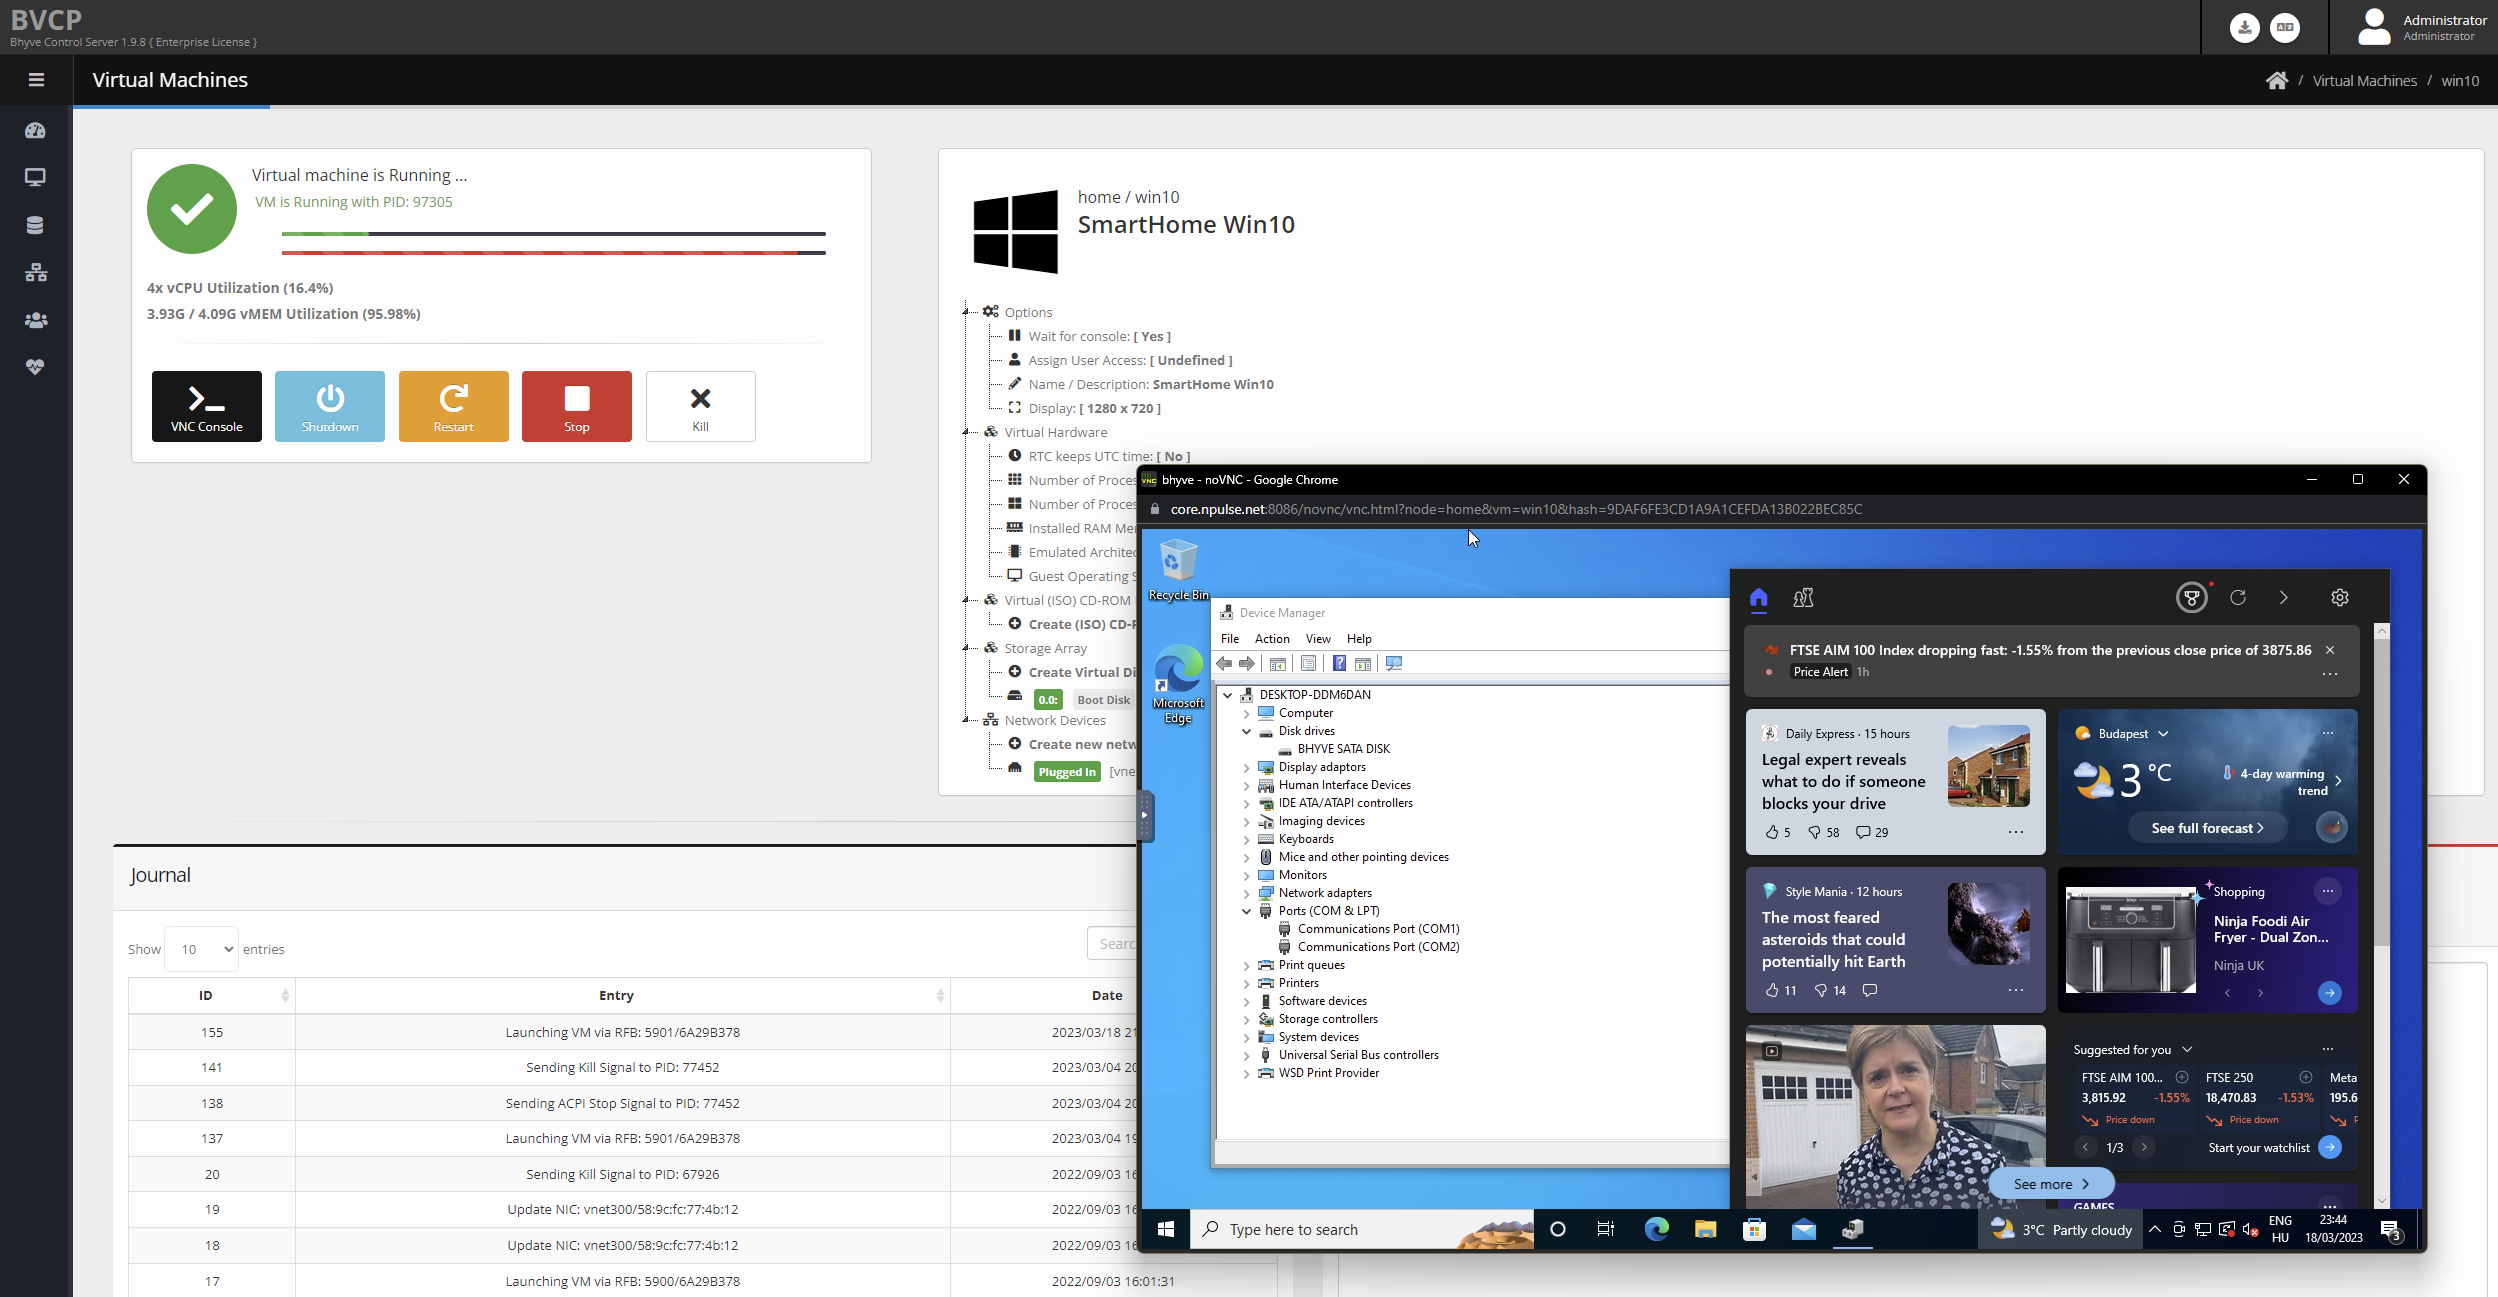Sort Journal table by Entry column
Image resolution: width=2498 pixels, height=1297 pixels.
click(622, 995)
